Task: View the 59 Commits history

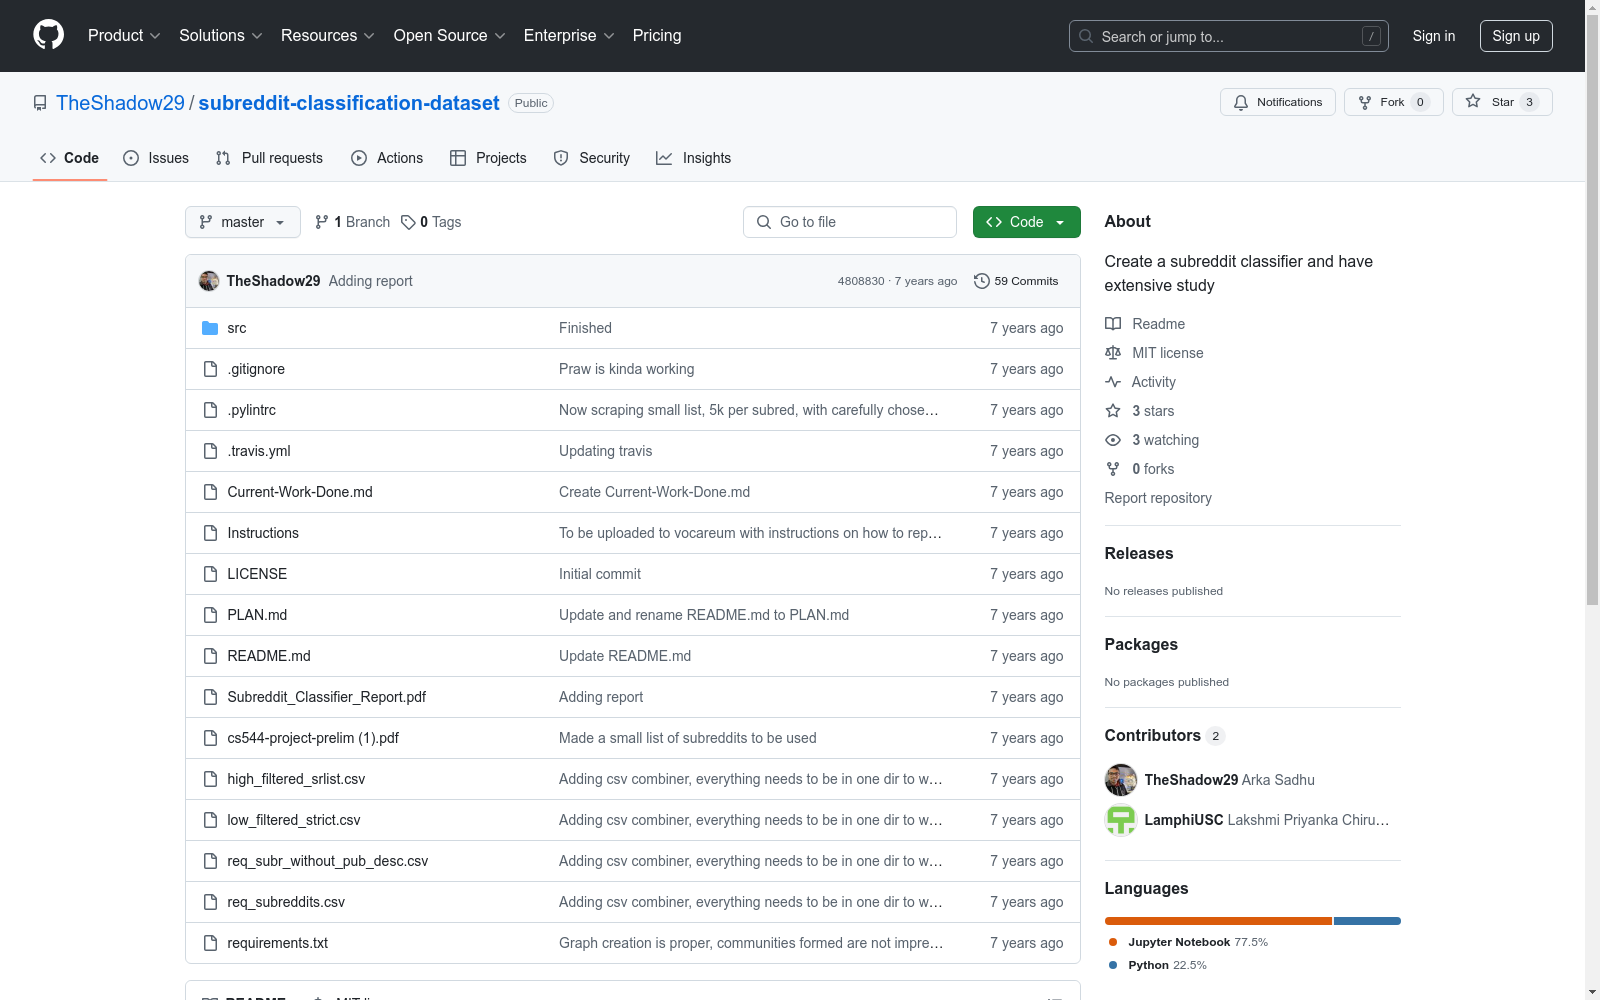Action: (1016, 281)
